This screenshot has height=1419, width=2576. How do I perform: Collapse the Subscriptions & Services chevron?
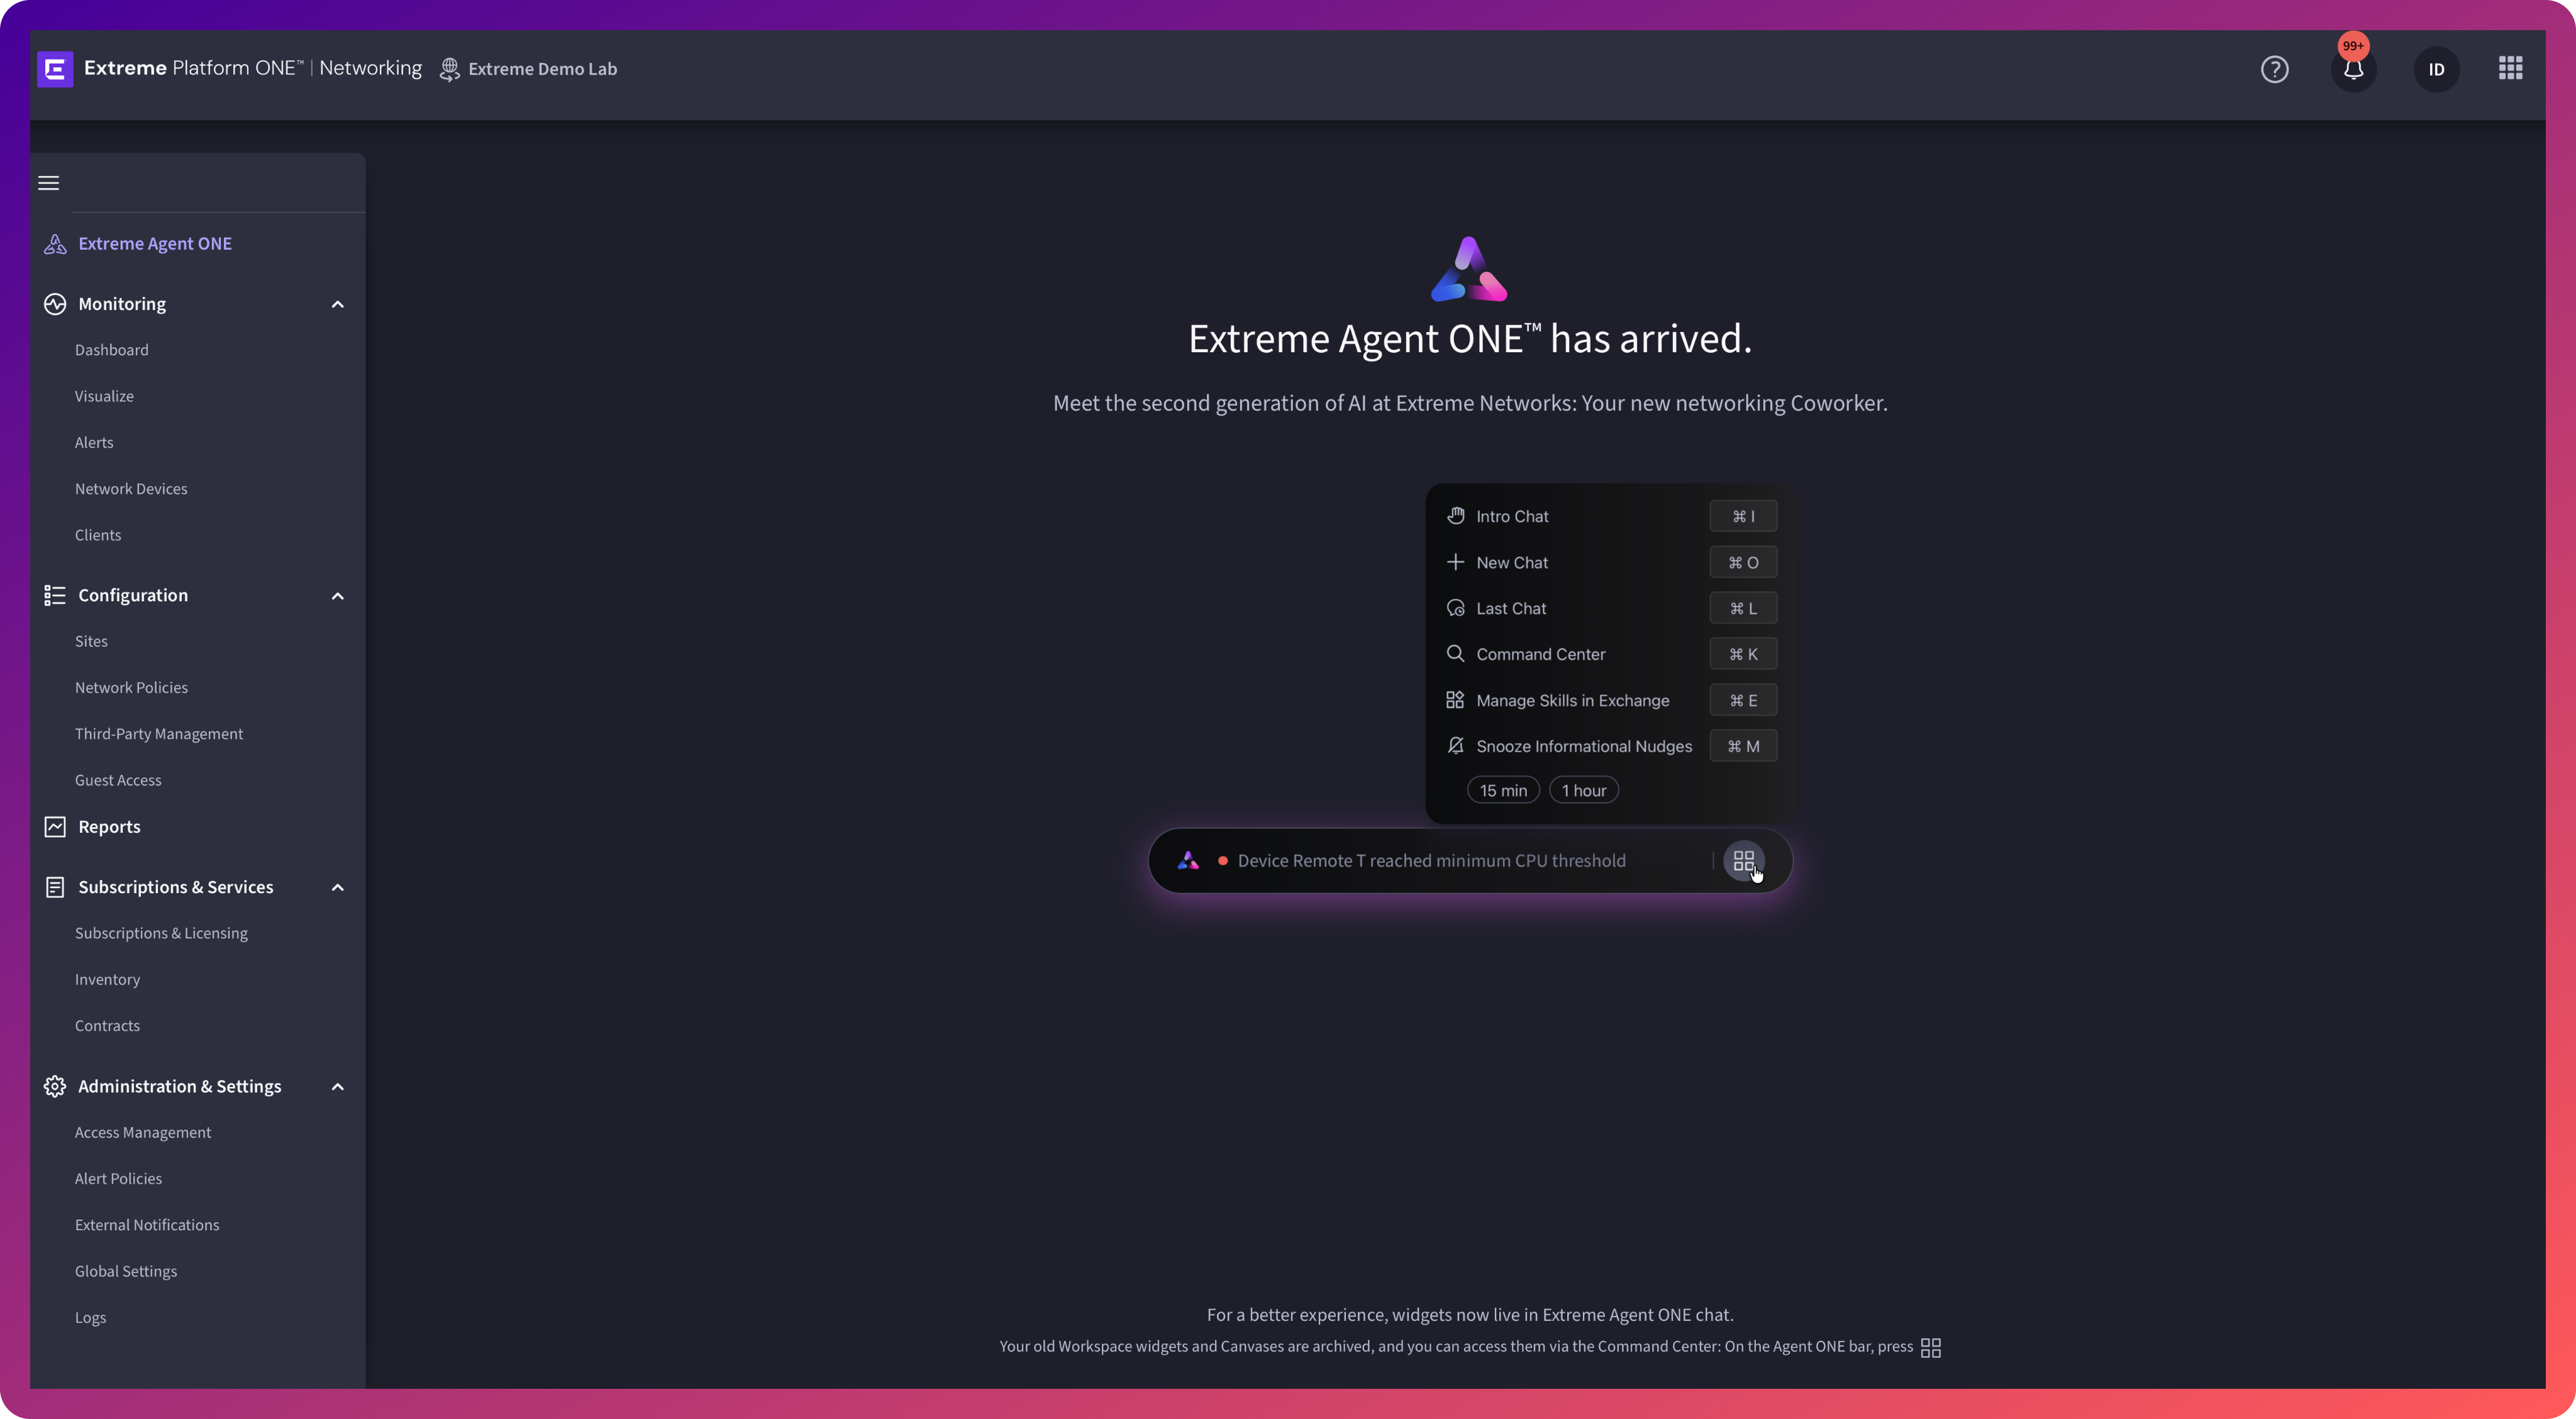pos(338,887)
